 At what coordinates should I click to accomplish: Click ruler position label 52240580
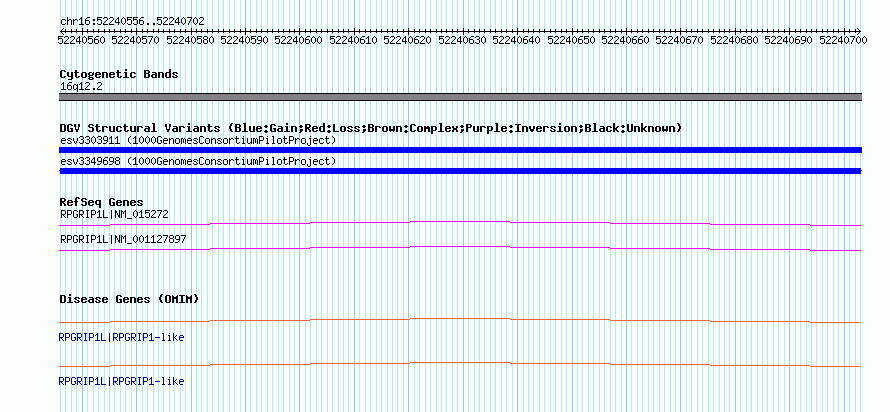(x=190, y=40)
